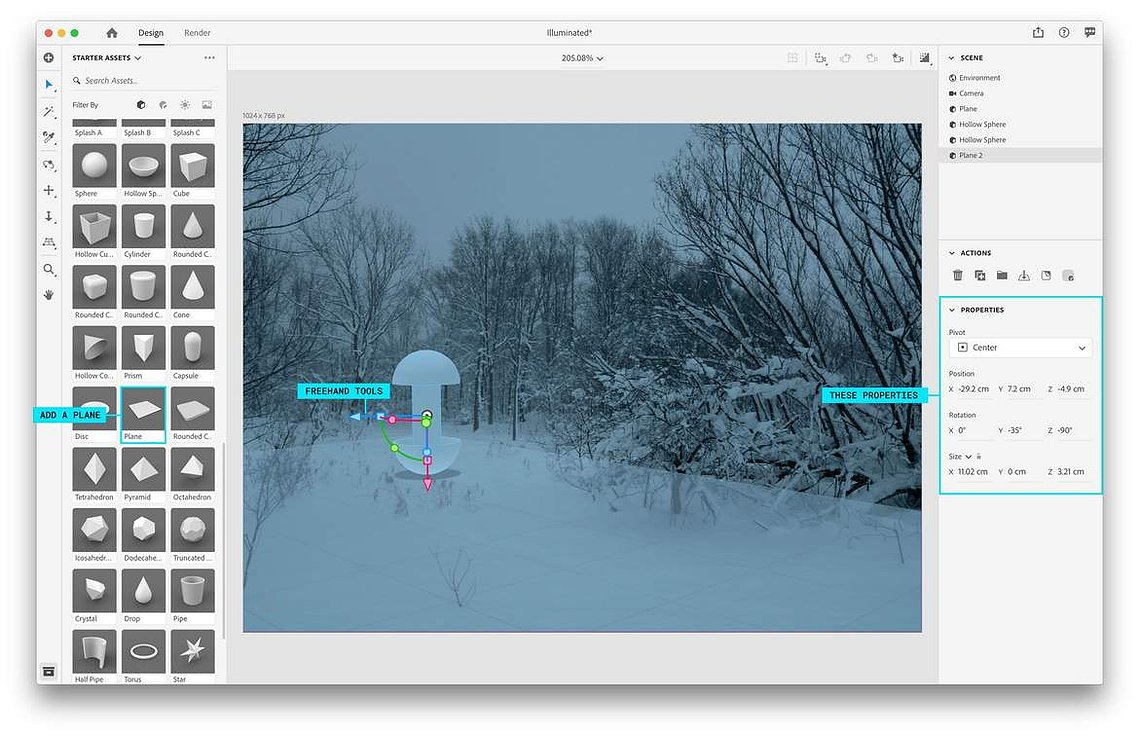
Task: Click the Search Assets field
Action: 144,81
